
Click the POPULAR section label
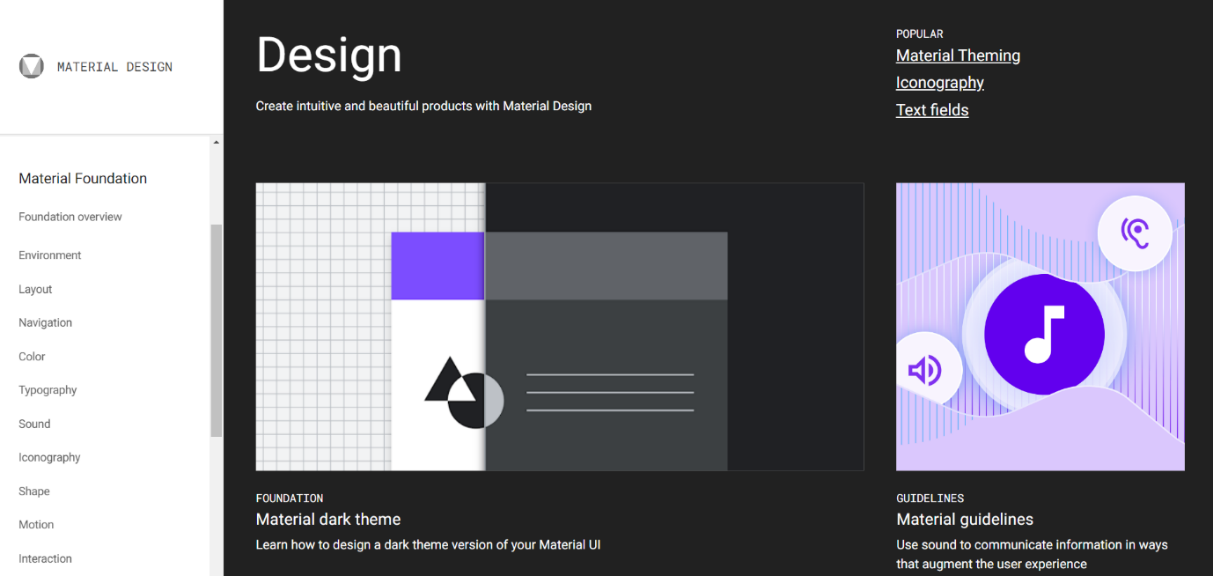click(920, 34)
